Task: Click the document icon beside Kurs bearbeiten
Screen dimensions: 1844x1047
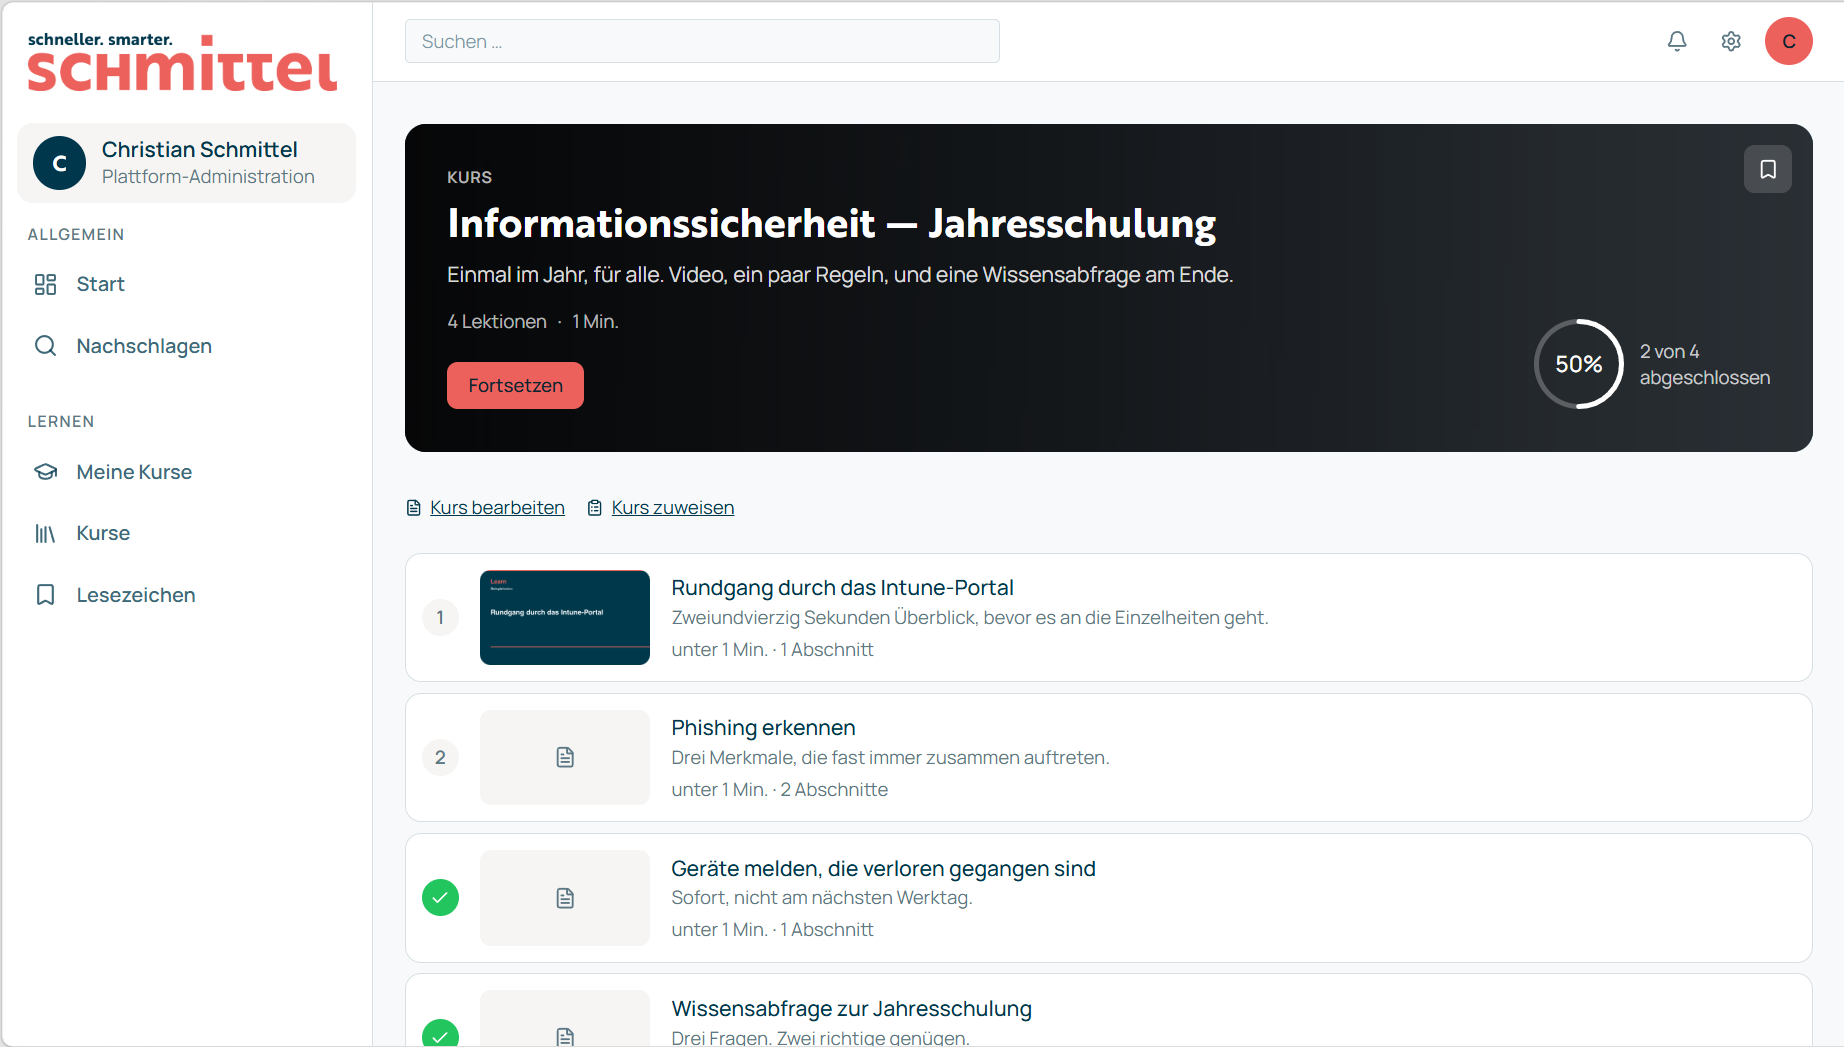Action: tap(414, 508)
